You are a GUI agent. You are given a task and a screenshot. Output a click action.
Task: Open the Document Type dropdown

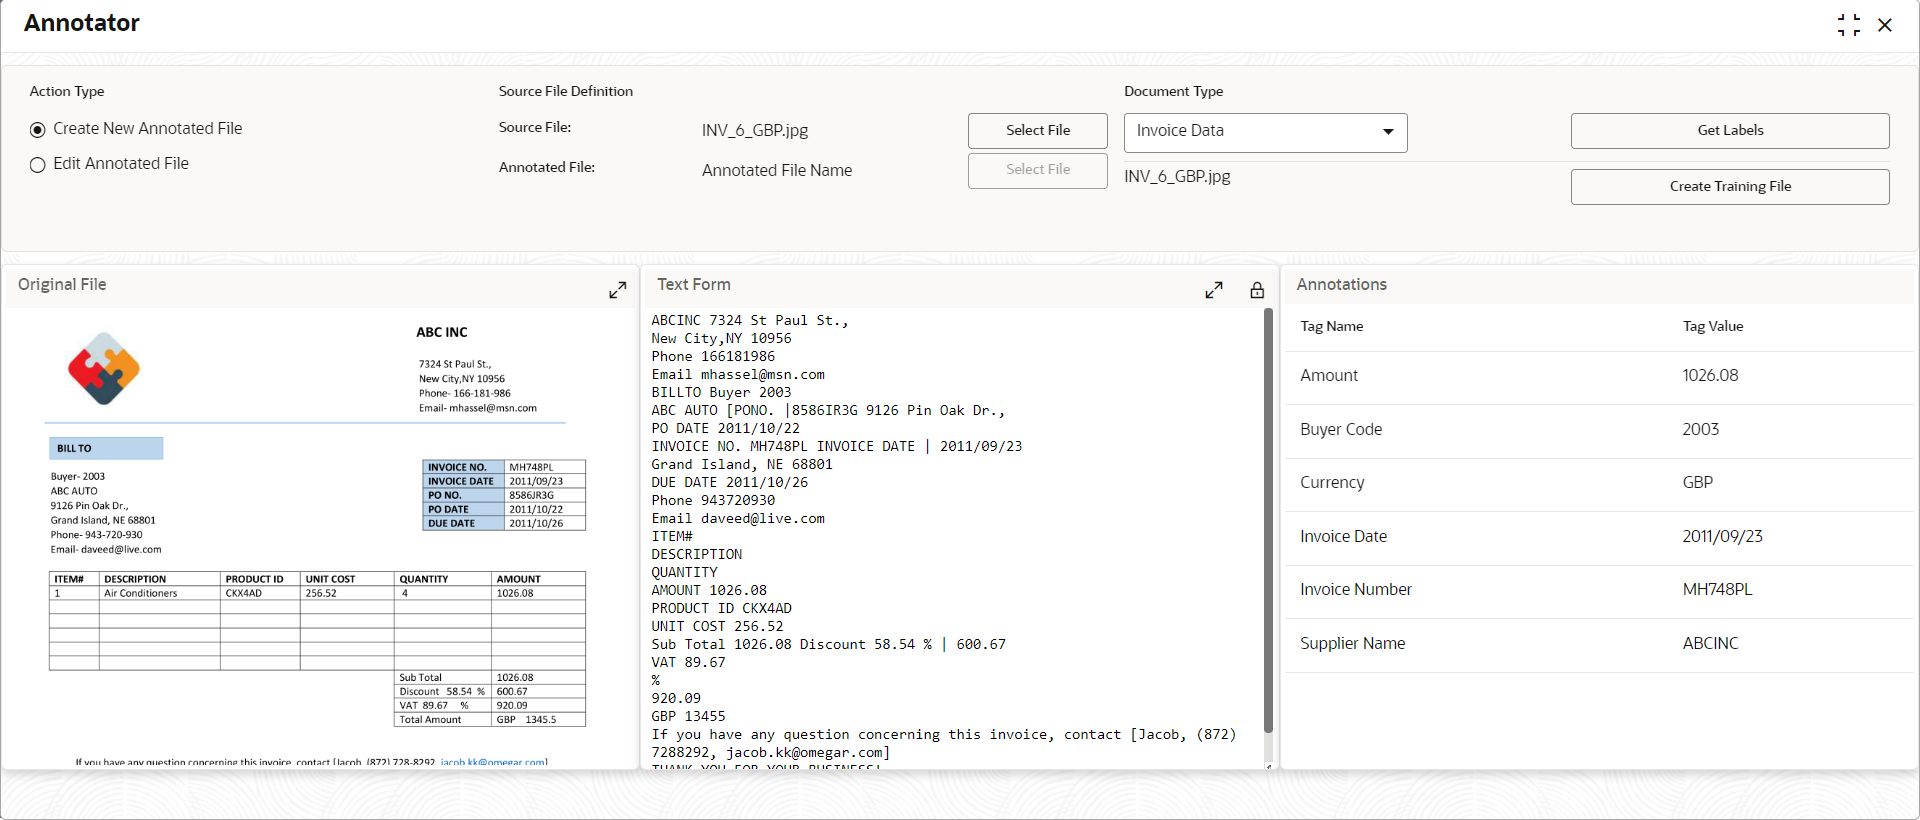[x=1265, y=132]
